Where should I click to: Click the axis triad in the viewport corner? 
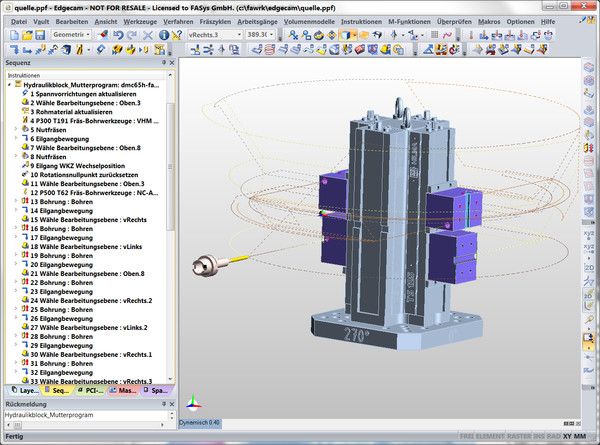pyautogui.click(x=194, y=402)
